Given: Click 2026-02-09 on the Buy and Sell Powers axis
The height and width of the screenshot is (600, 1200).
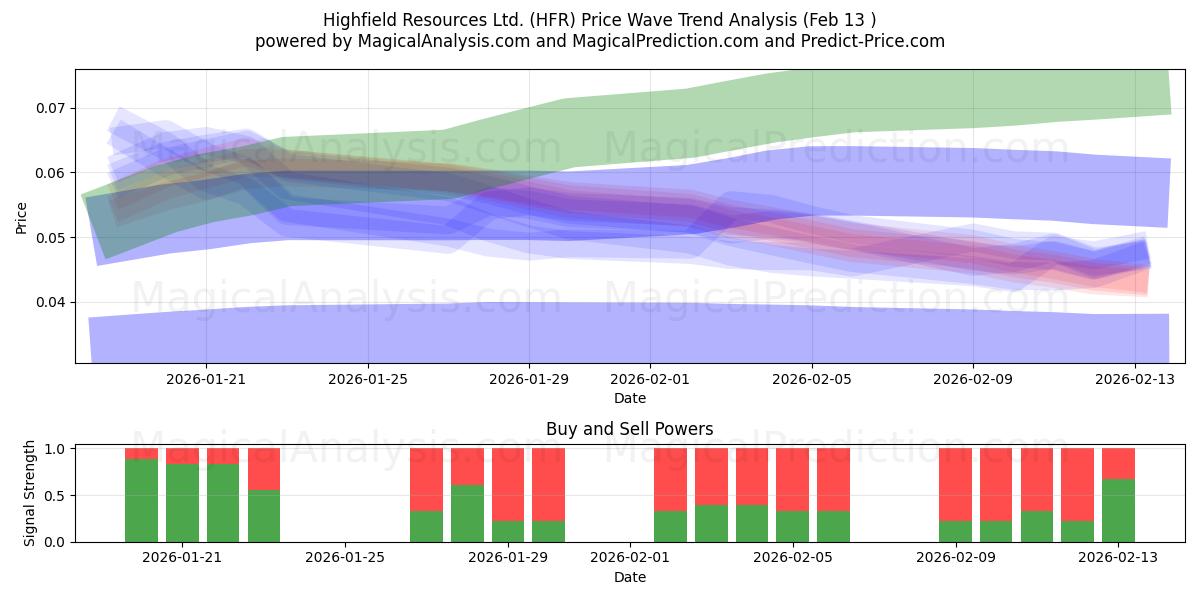Looking at the screenshot, I should [956, 558].
